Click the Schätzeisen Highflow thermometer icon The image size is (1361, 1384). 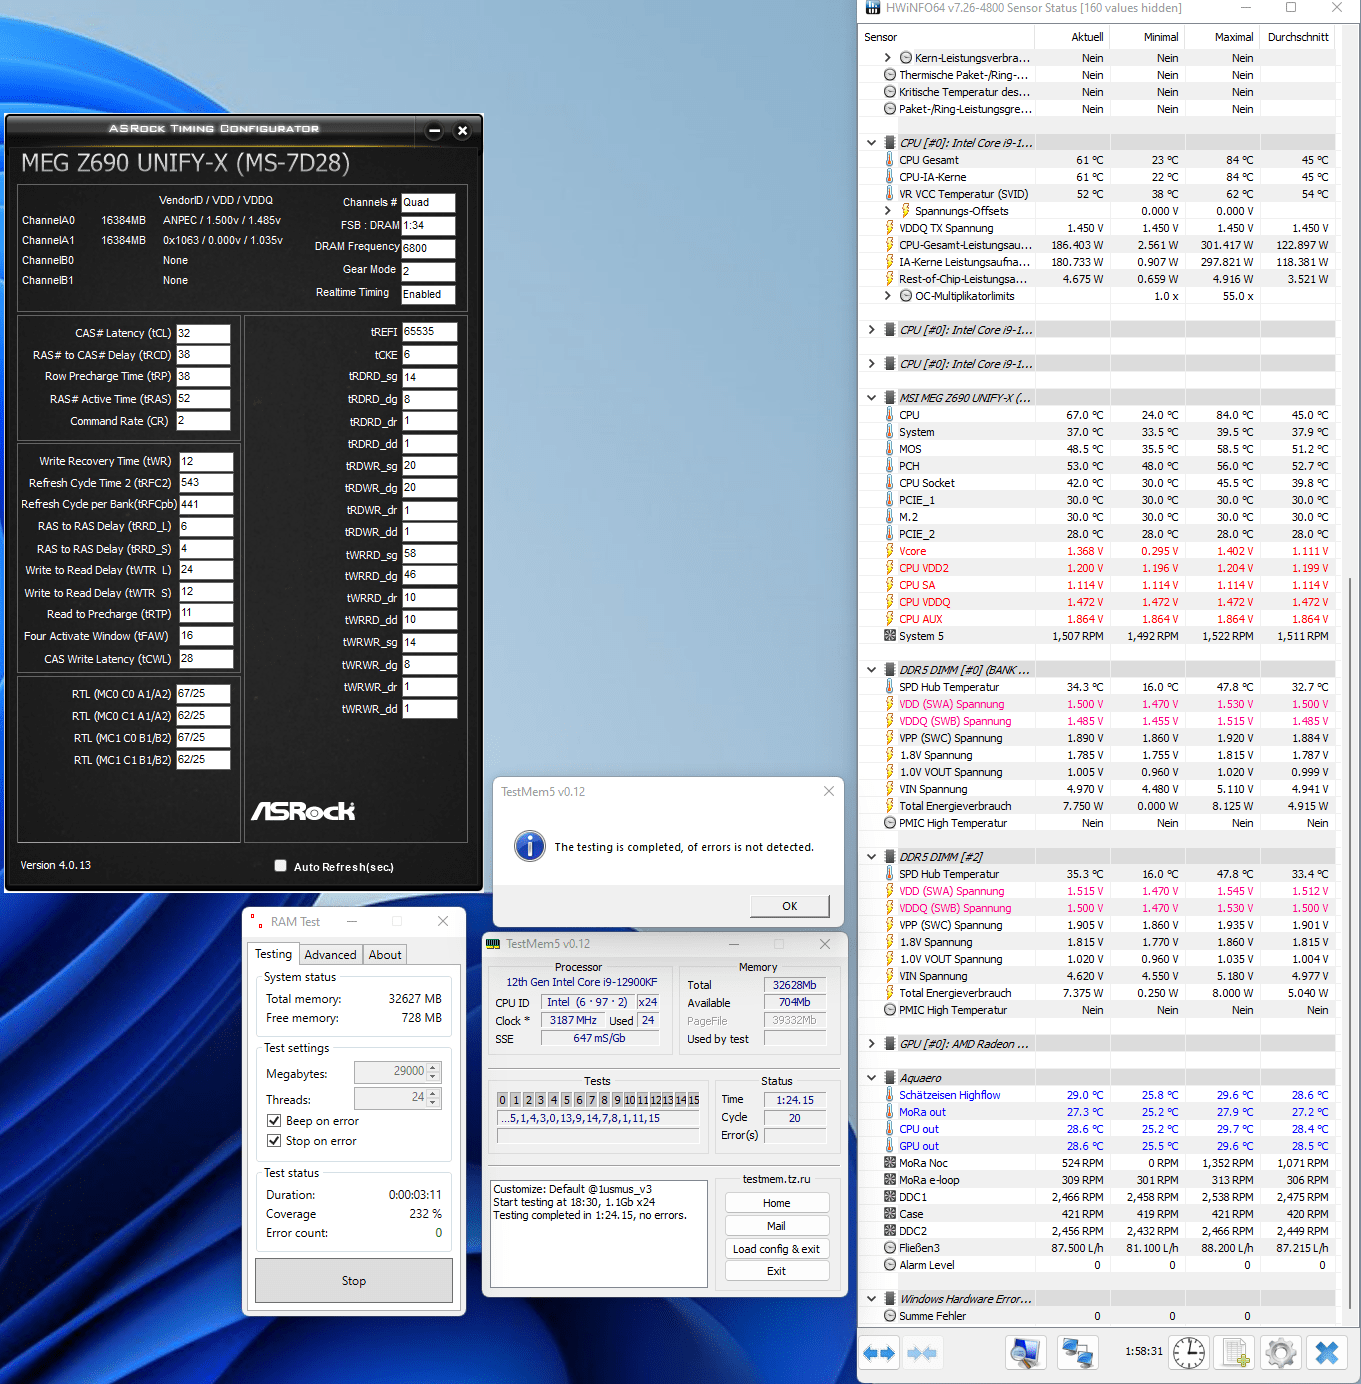tap(889, 1095)
